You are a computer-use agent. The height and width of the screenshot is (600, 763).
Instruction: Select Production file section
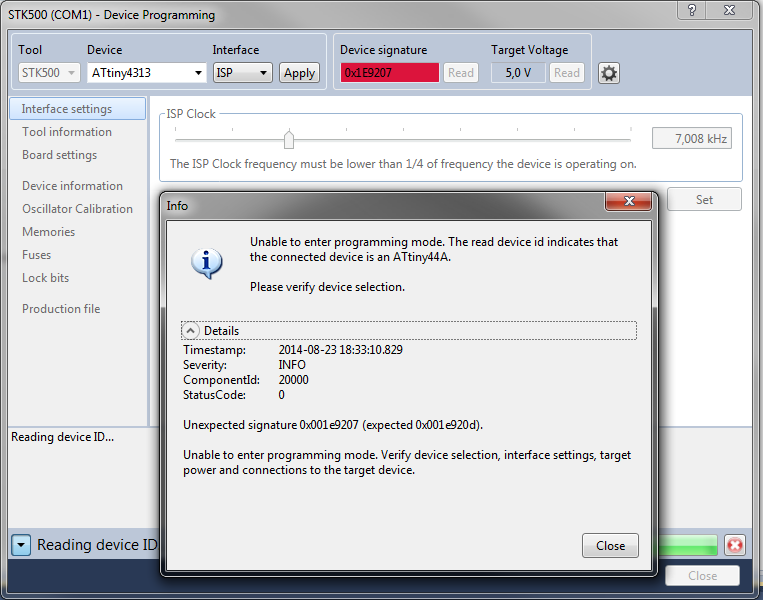click(x=61, y=309)
